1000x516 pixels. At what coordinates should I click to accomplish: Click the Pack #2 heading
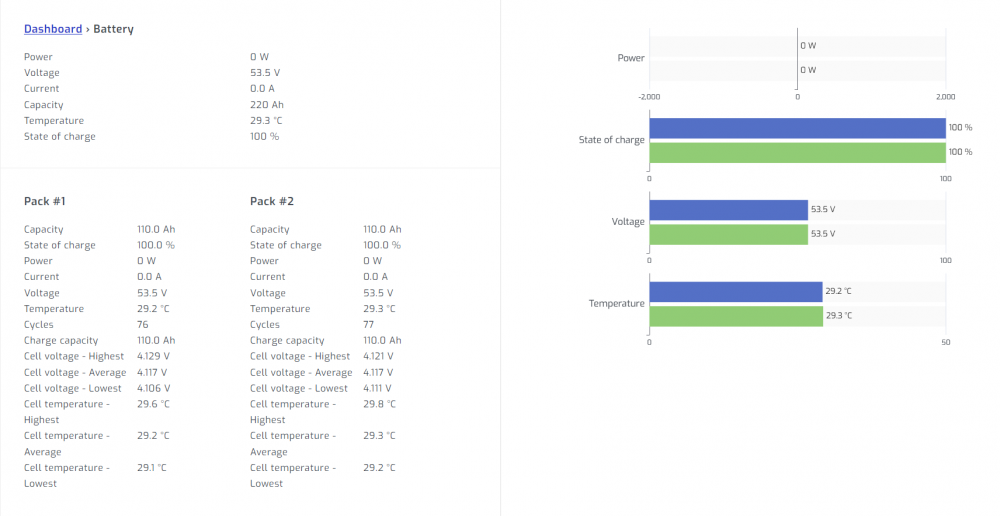click(272, 201)
